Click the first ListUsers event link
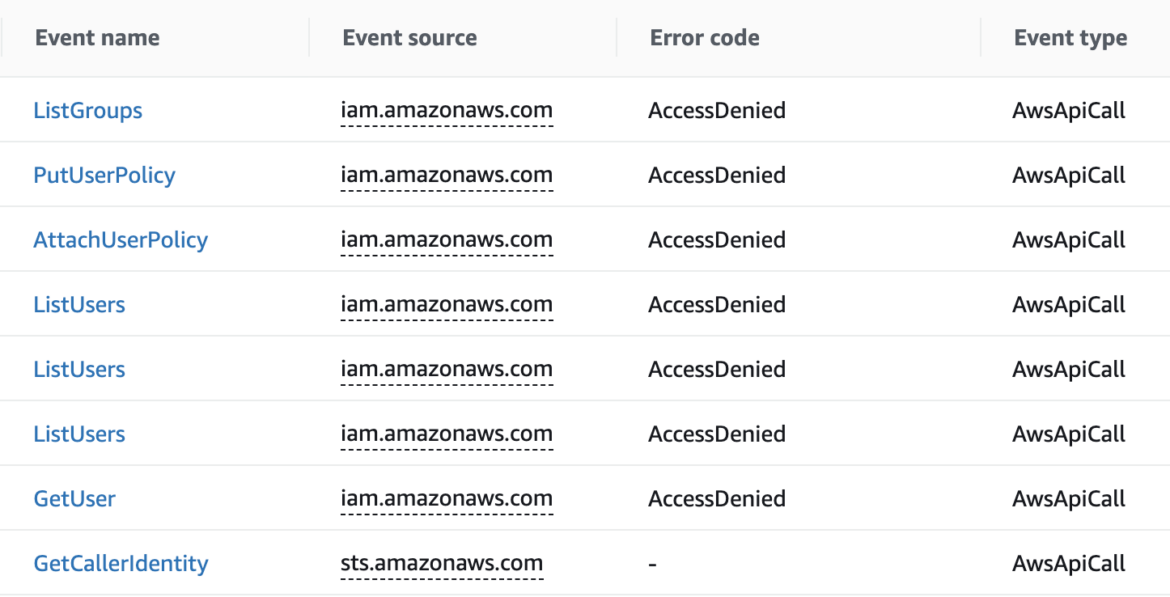The image size is (1170, 597). pyautogui.click(x=79, y=304)
